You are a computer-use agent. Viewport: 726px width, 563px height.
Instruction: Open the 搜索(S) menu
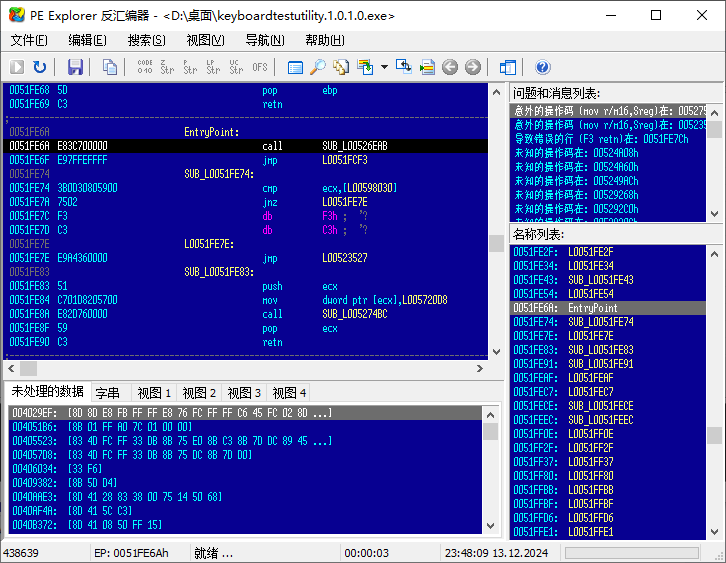click(x=147, y=40)
